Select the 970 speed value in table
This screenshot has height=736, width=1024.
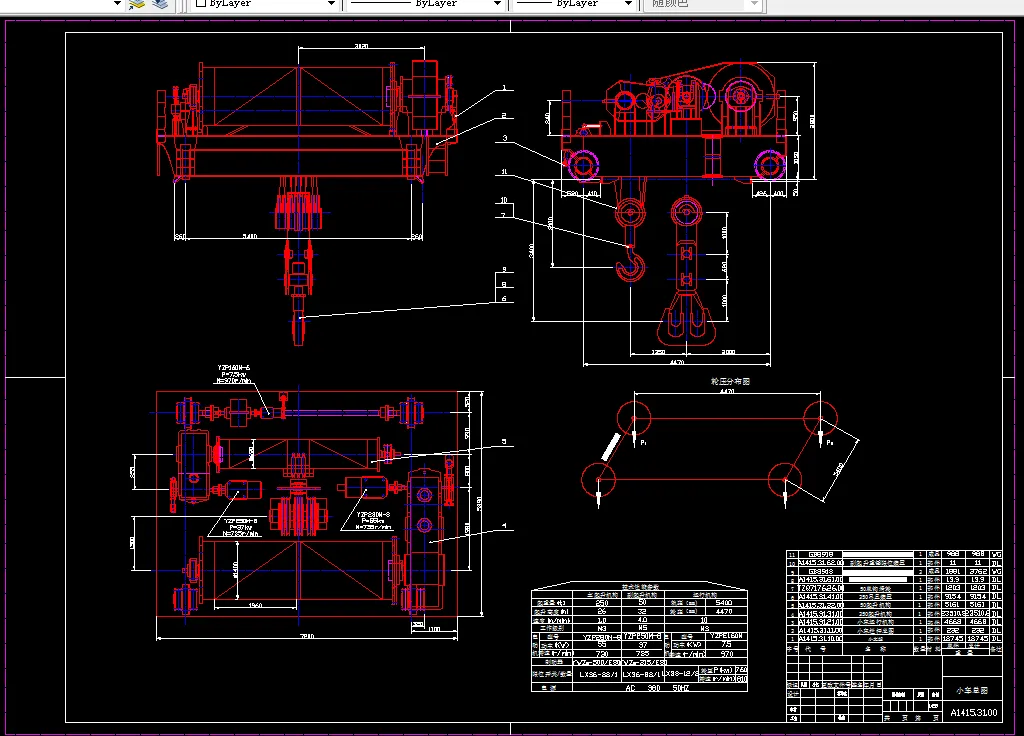pos(726,653)
